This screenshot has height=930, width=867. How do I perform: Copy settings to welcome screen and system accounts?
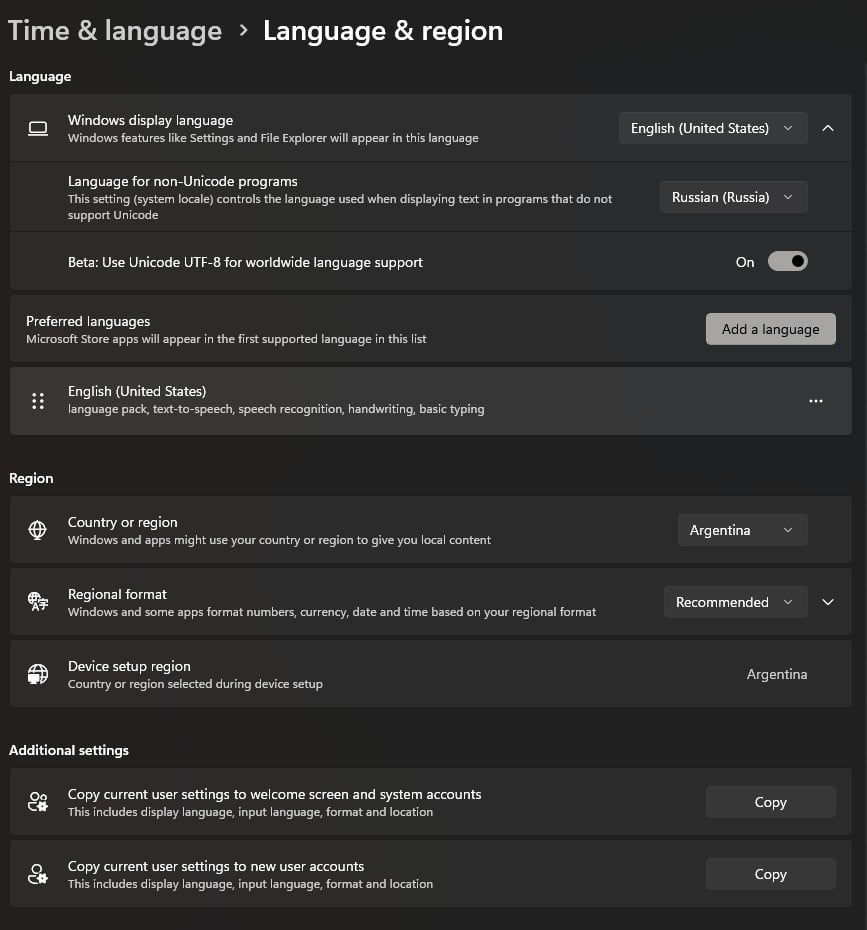770,802
